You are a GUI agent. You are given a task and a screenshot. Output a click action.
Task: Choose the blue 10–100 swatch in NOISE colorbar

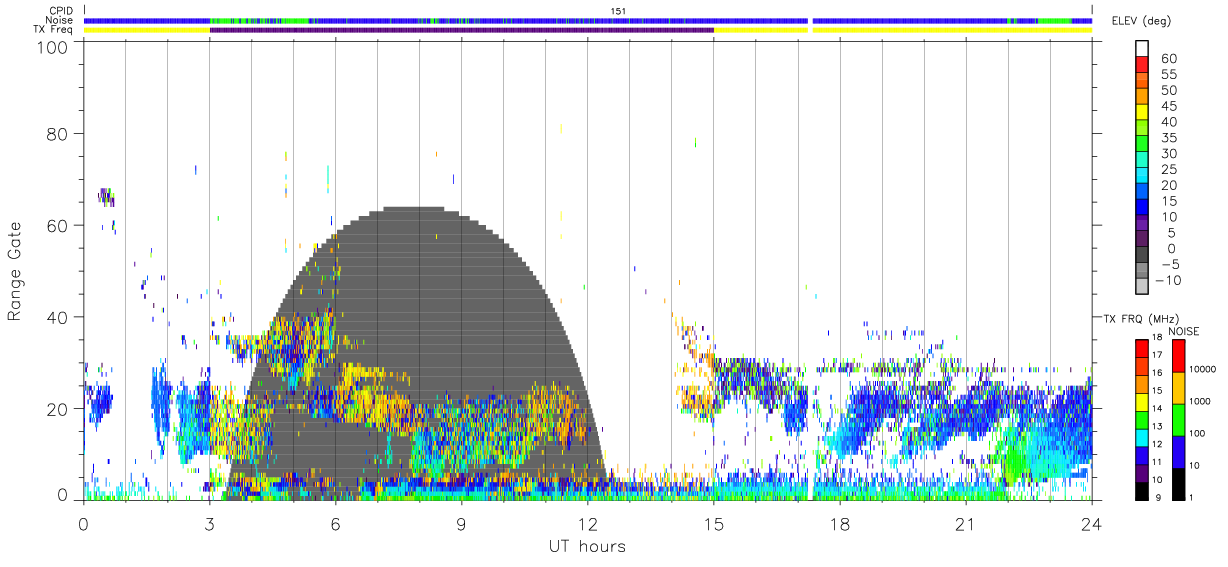pos(1178,450)
